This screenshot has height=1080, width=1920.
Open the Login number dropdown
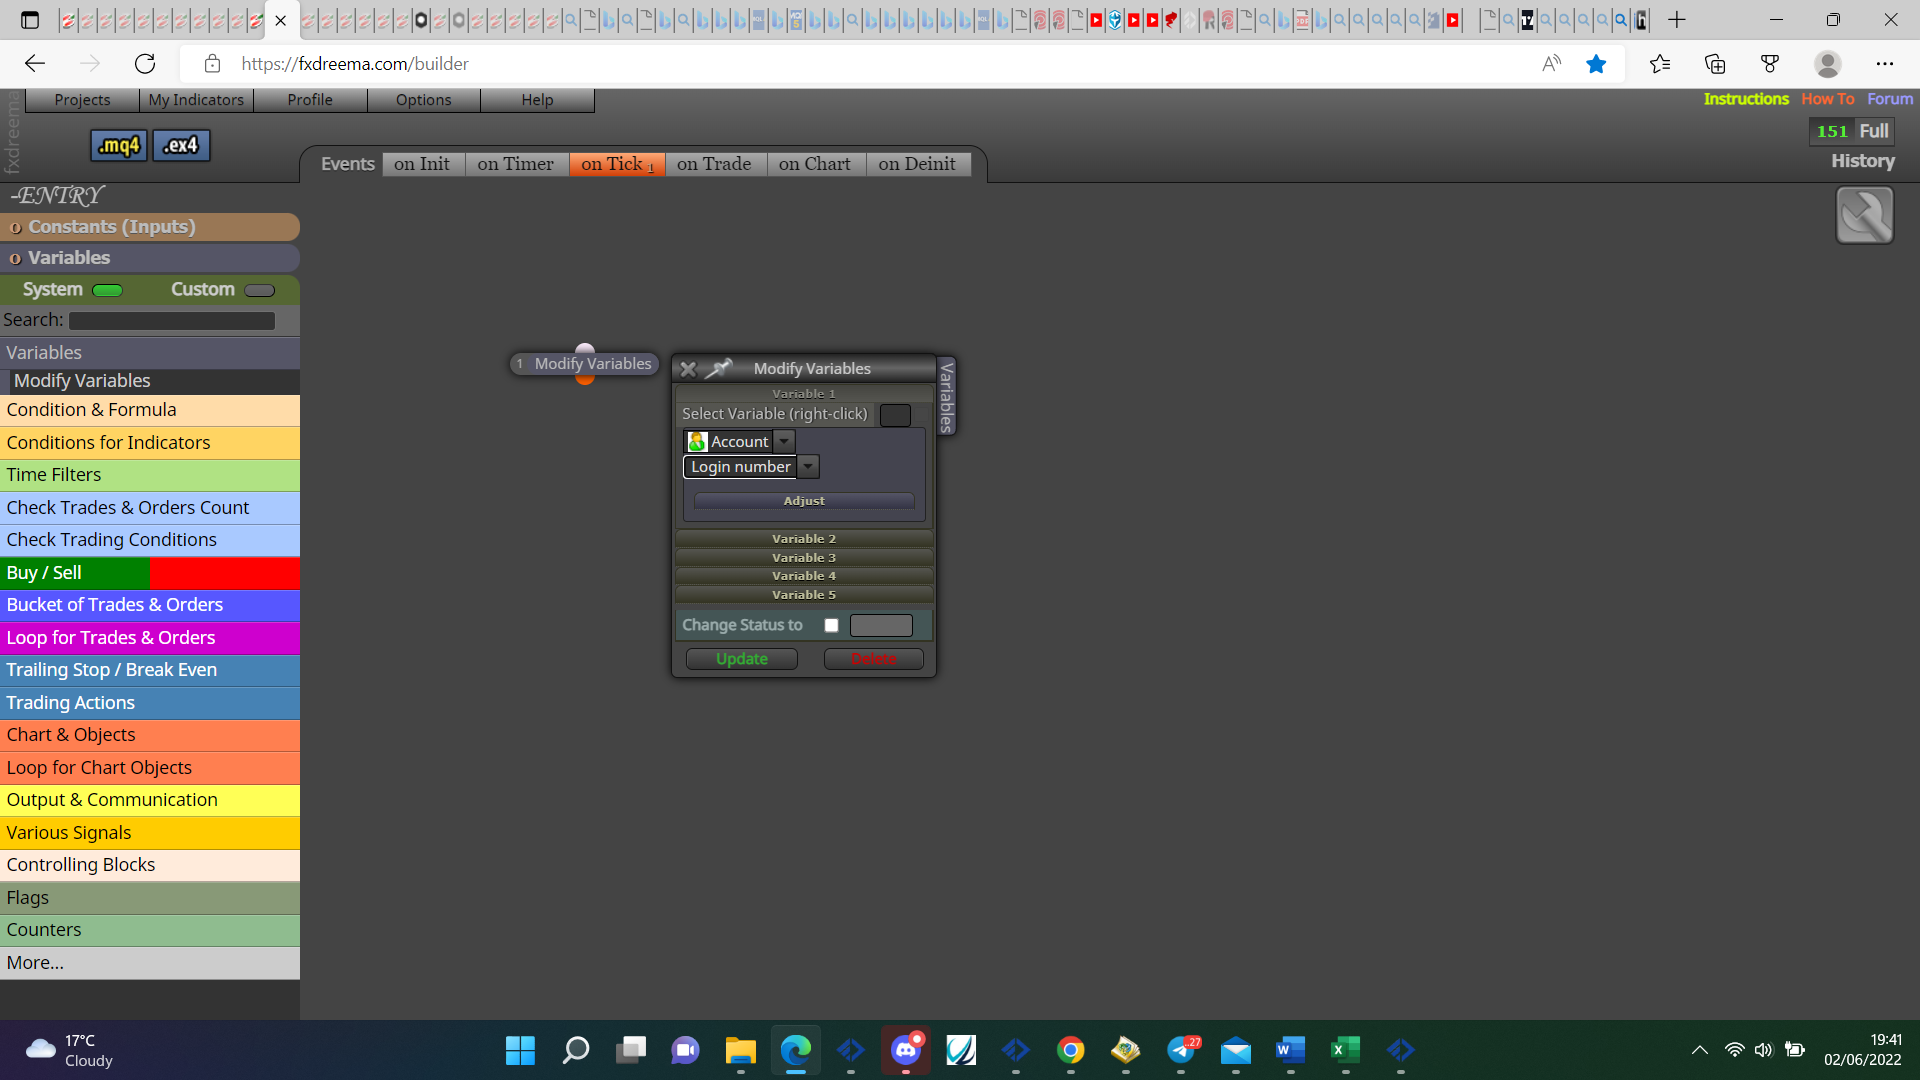tap(808, 467)
